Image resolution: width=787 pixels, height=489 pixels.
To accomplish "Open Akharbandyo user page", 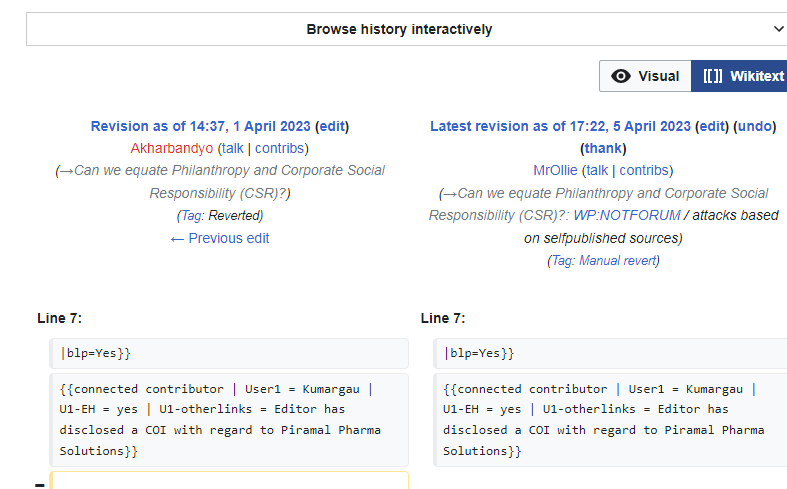I will pos(172,148).
